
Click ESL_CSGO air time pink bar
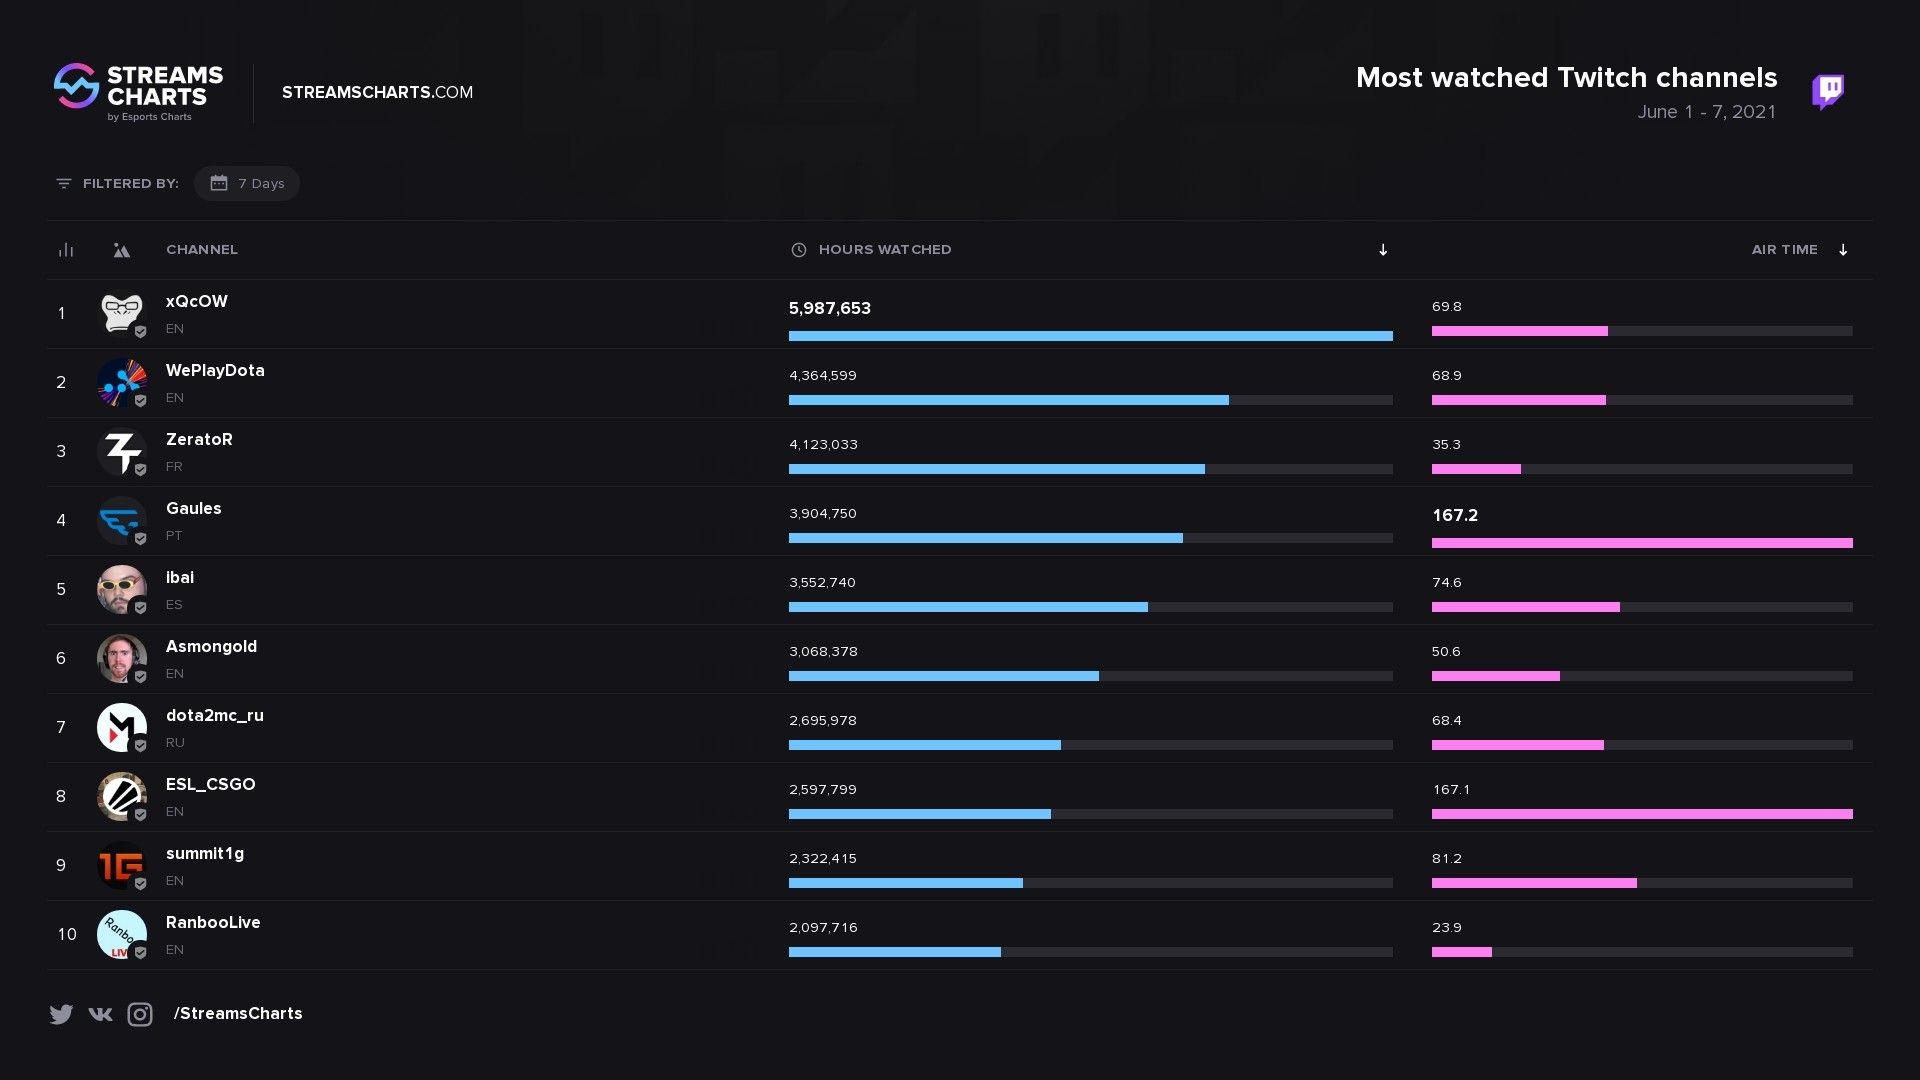coord(1642,814)
